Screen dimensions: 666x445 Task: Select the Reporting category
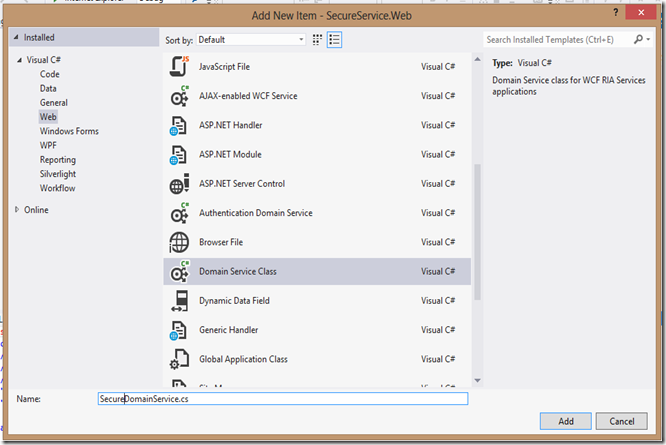pos(58,160)
